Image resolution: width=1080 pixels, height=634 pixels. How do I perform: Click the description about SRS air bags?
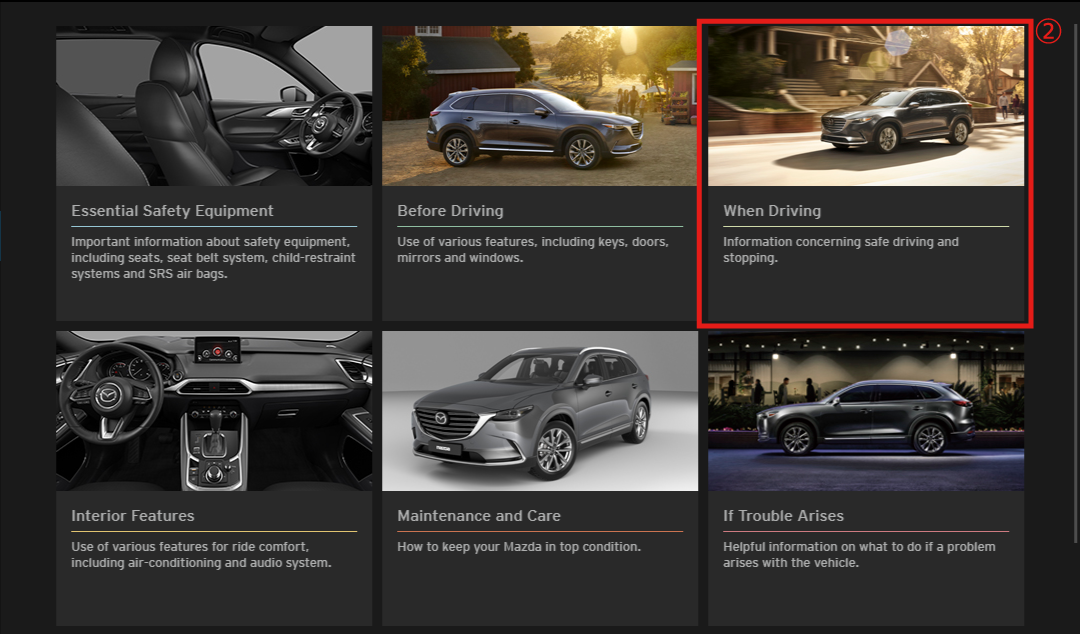(x=213, y=258)
